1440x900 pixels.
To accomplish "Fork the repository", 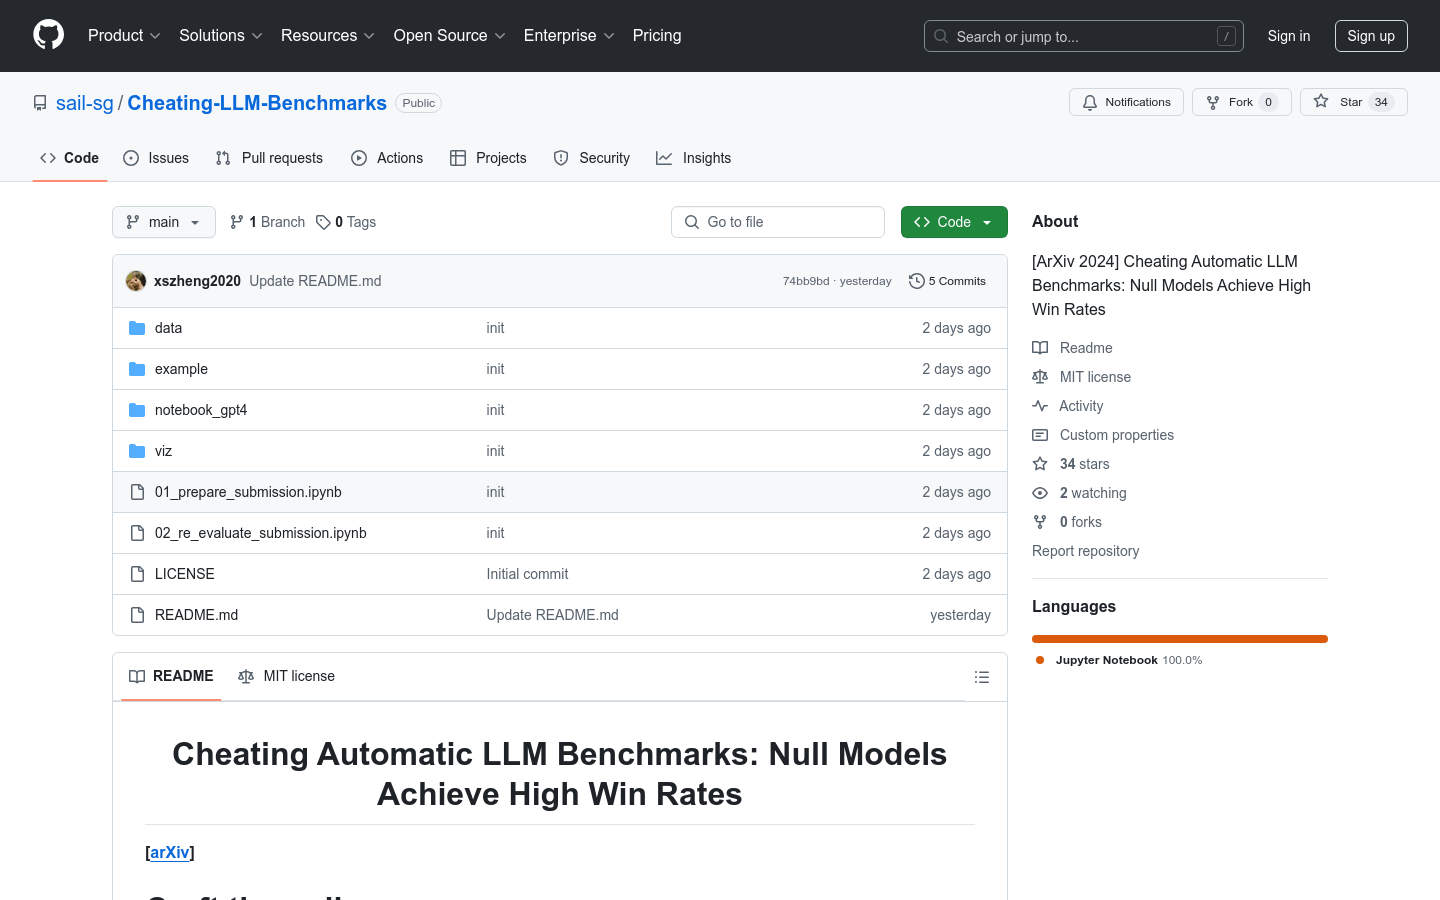I will tap(1242, 102).
